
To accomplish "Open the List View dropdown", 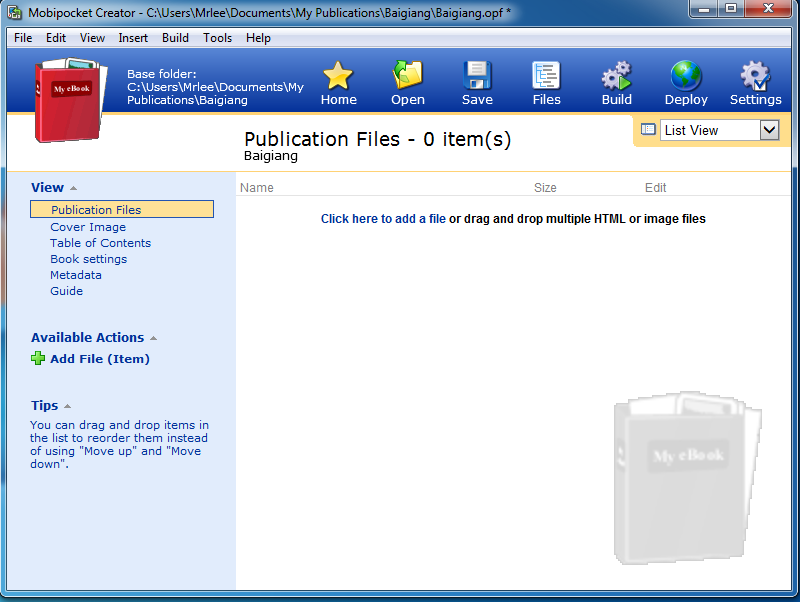I will (x=769, y=130).
